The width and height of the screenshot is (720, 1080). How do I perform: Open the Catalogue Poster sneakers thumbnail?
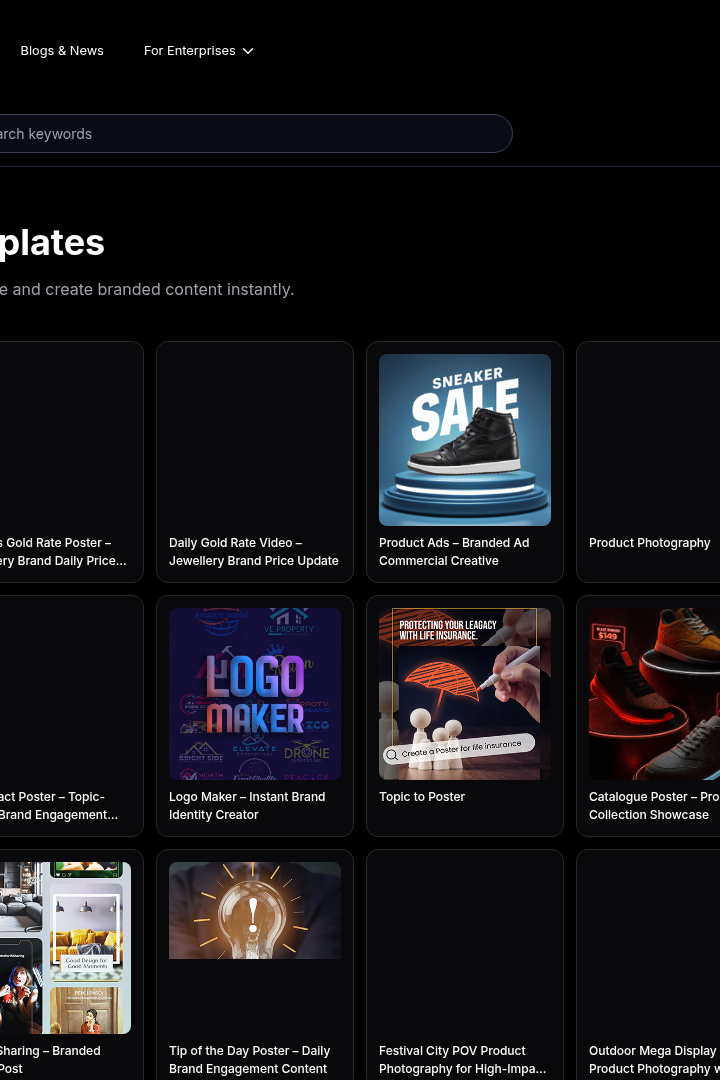click(x=655, y=694)
